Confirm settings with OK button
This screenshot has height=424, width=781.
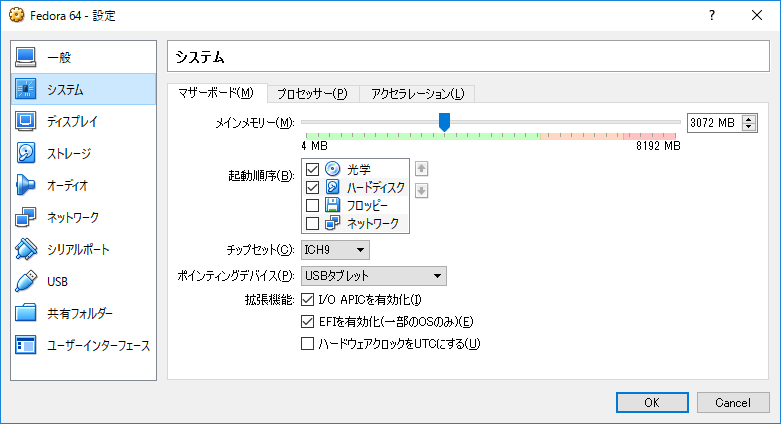point(652,403)
